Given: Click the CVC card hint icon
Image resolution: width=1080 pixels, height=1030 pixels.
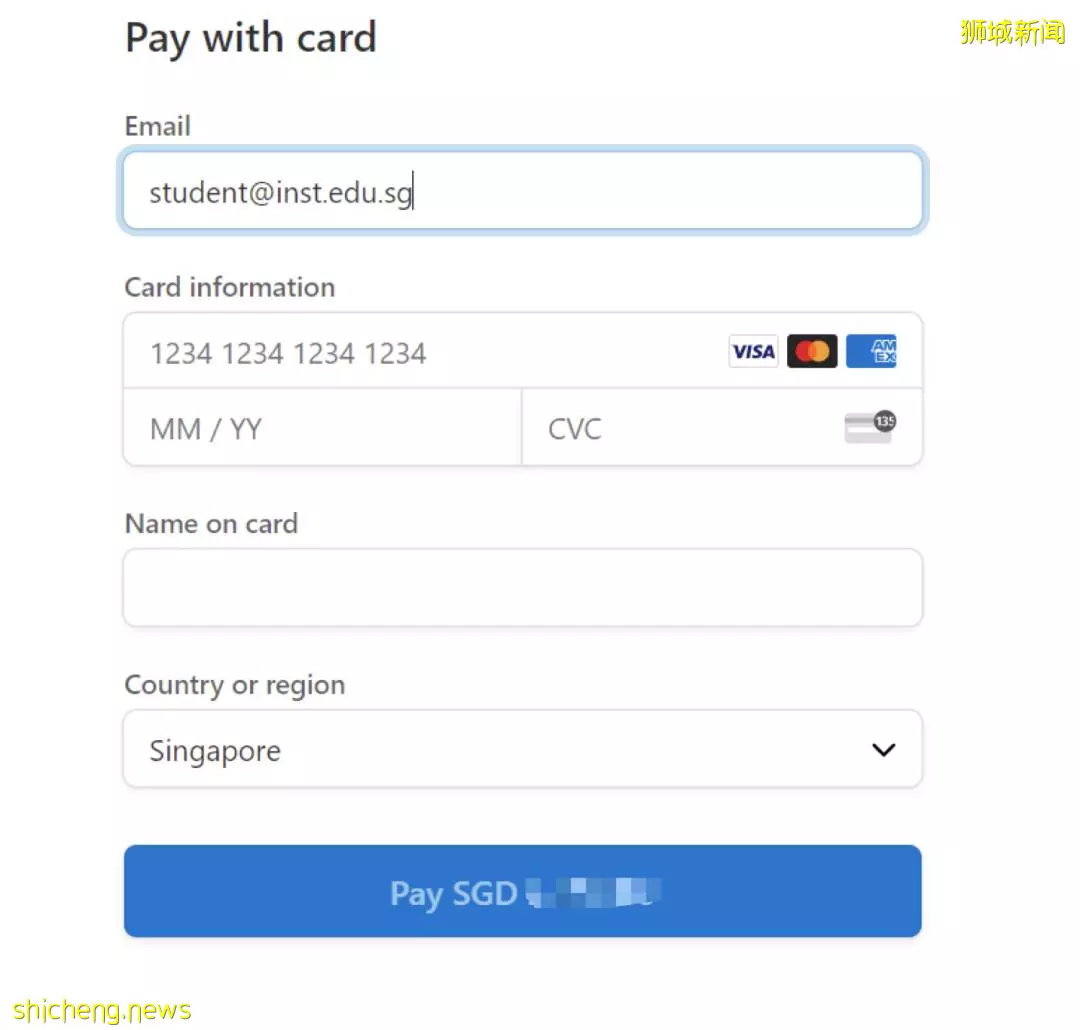Looking at the screenshot, I should tap(870, 428).
